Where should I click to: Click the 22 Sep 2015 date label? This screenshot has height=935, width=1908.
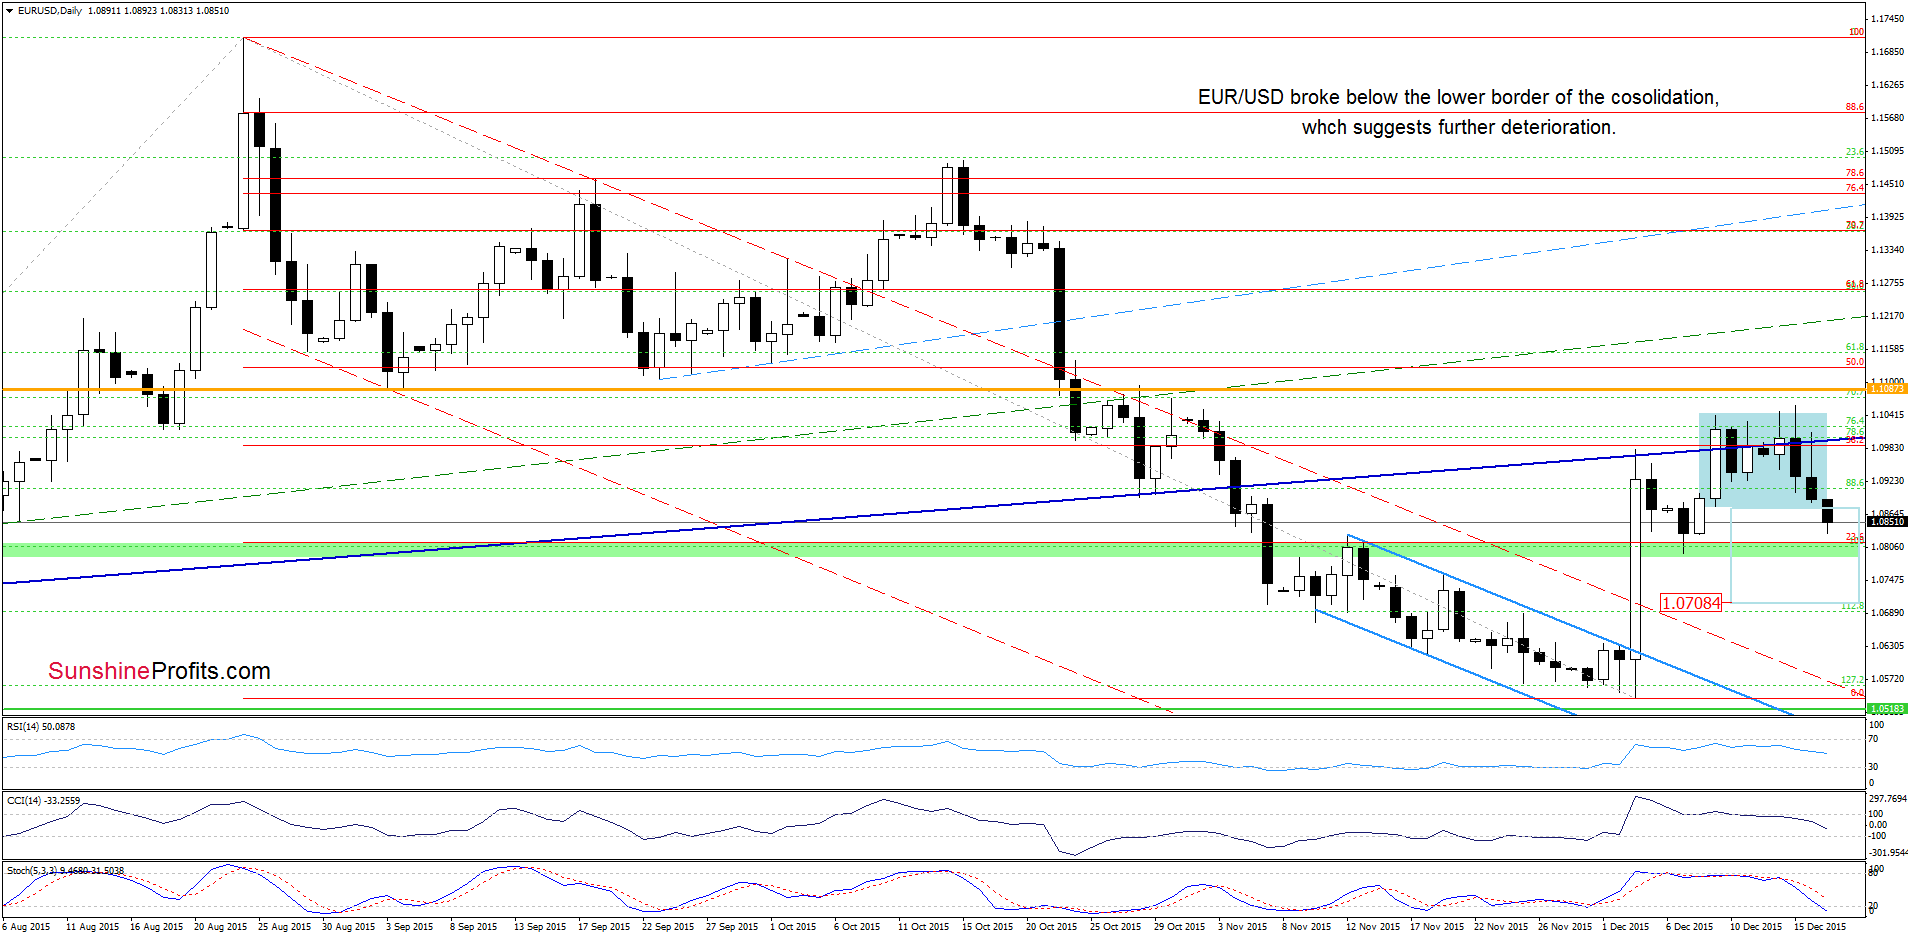(668, 927)
